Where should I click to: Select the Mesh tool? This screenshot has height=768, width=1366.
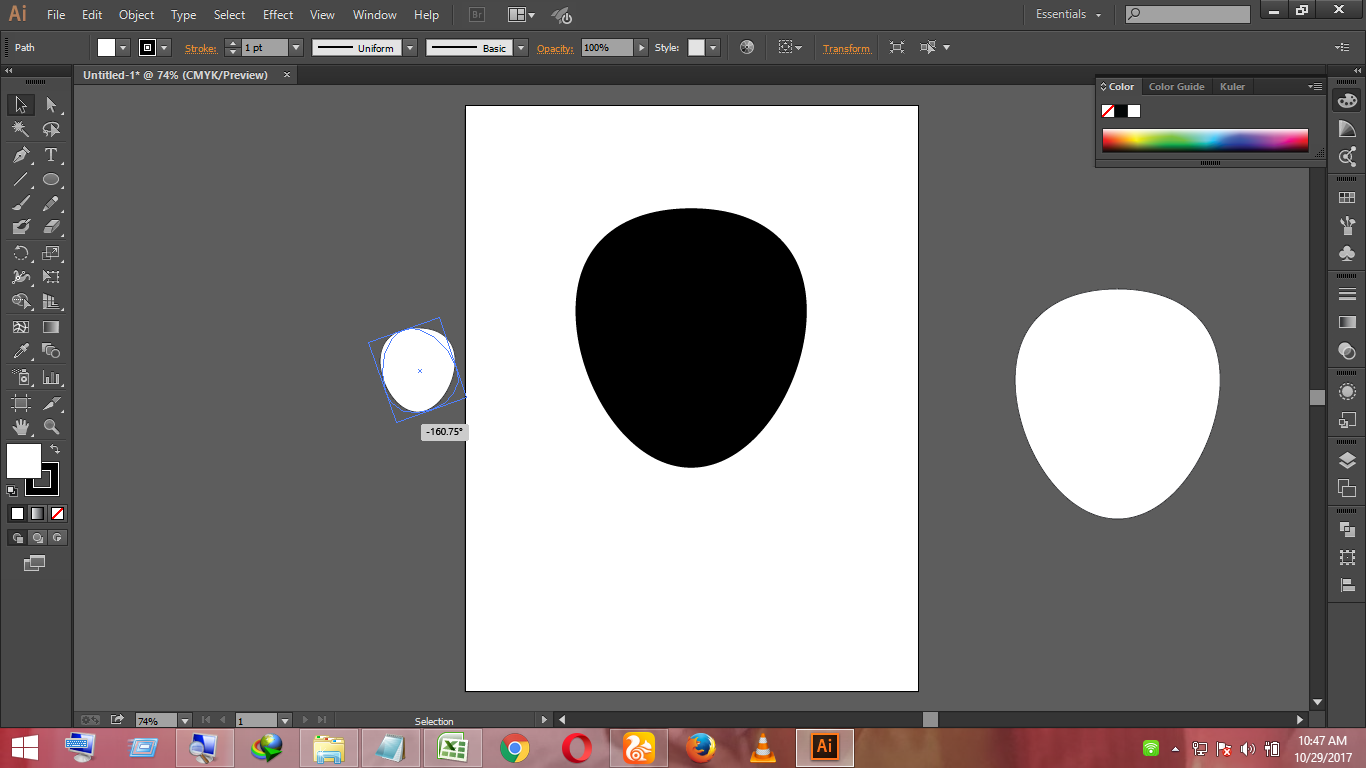coord(20,327)
